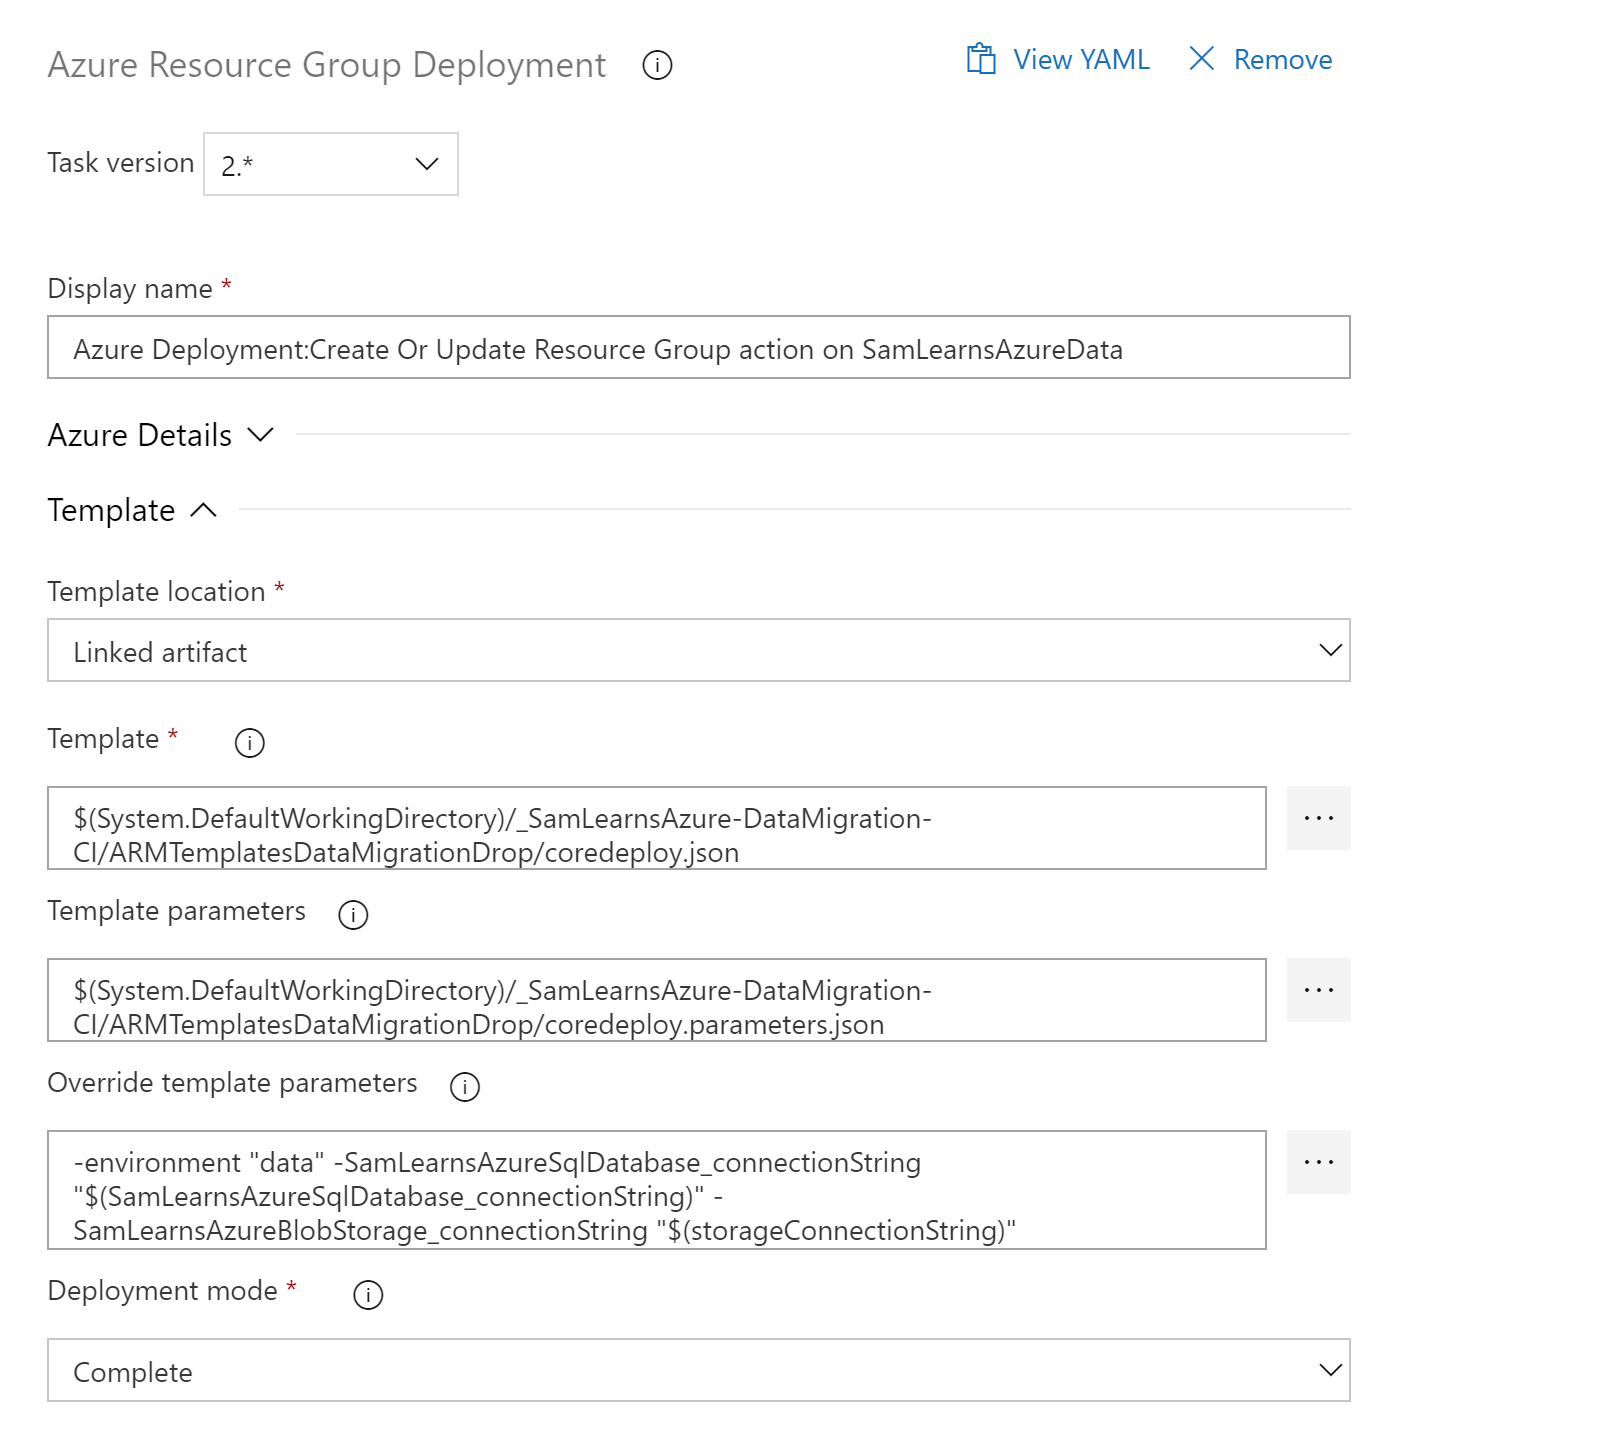
Task: Expand the Azure Details section
Action: (x=160, y=435)
